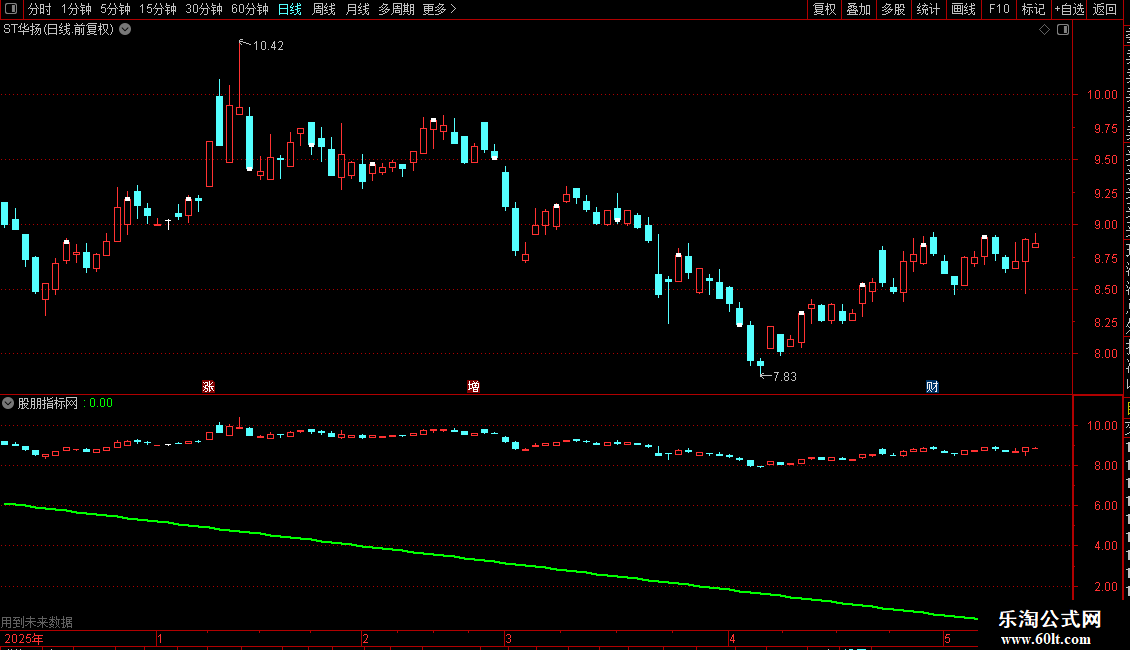Click the 涨 event marker

[x=208, y=387]
